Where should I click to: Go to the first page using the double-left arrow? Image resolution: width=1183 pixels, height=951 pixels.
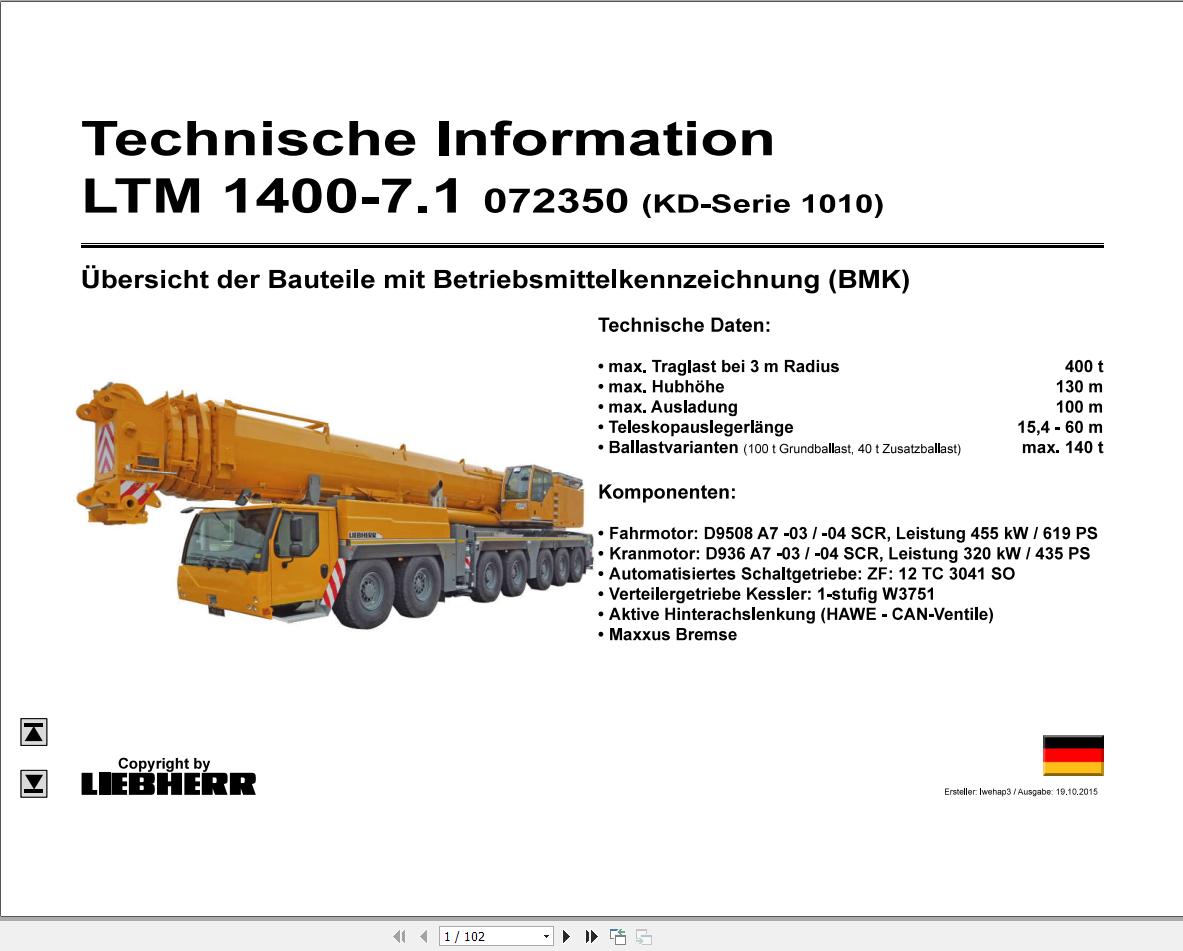pyautogui.click(x=399, y=936)
